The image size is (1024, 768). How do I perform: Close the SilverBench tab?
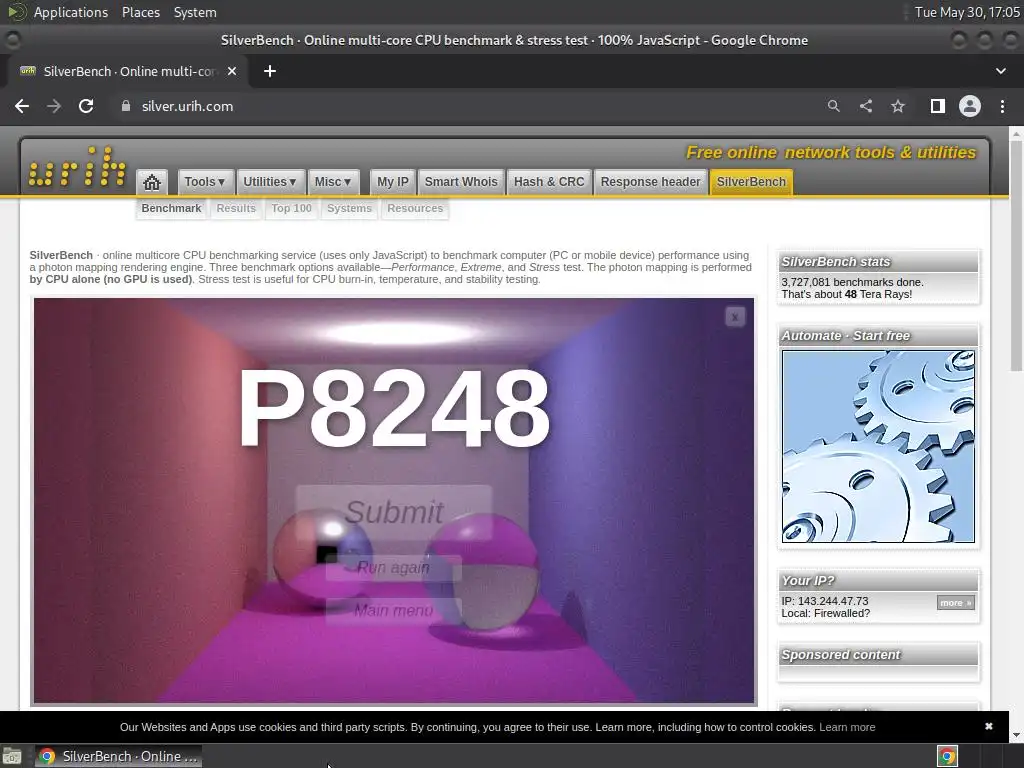[x=232, y=71]
